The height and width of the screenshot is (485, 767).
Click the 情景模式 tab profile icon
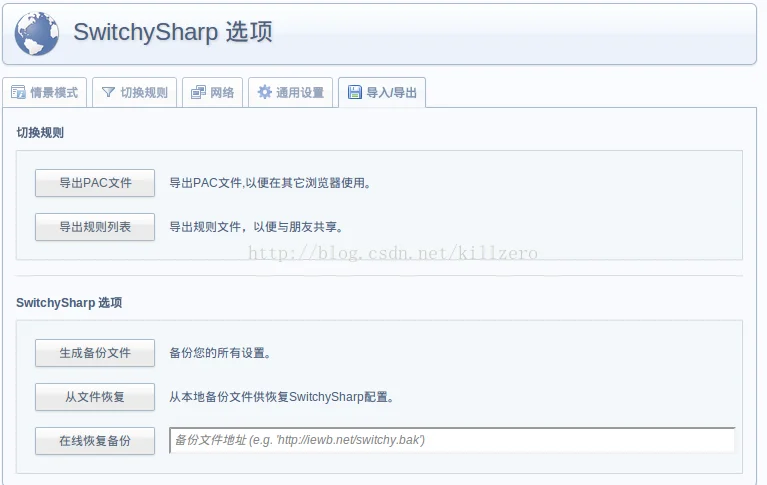pyautogui.click(x=18, y=92)
